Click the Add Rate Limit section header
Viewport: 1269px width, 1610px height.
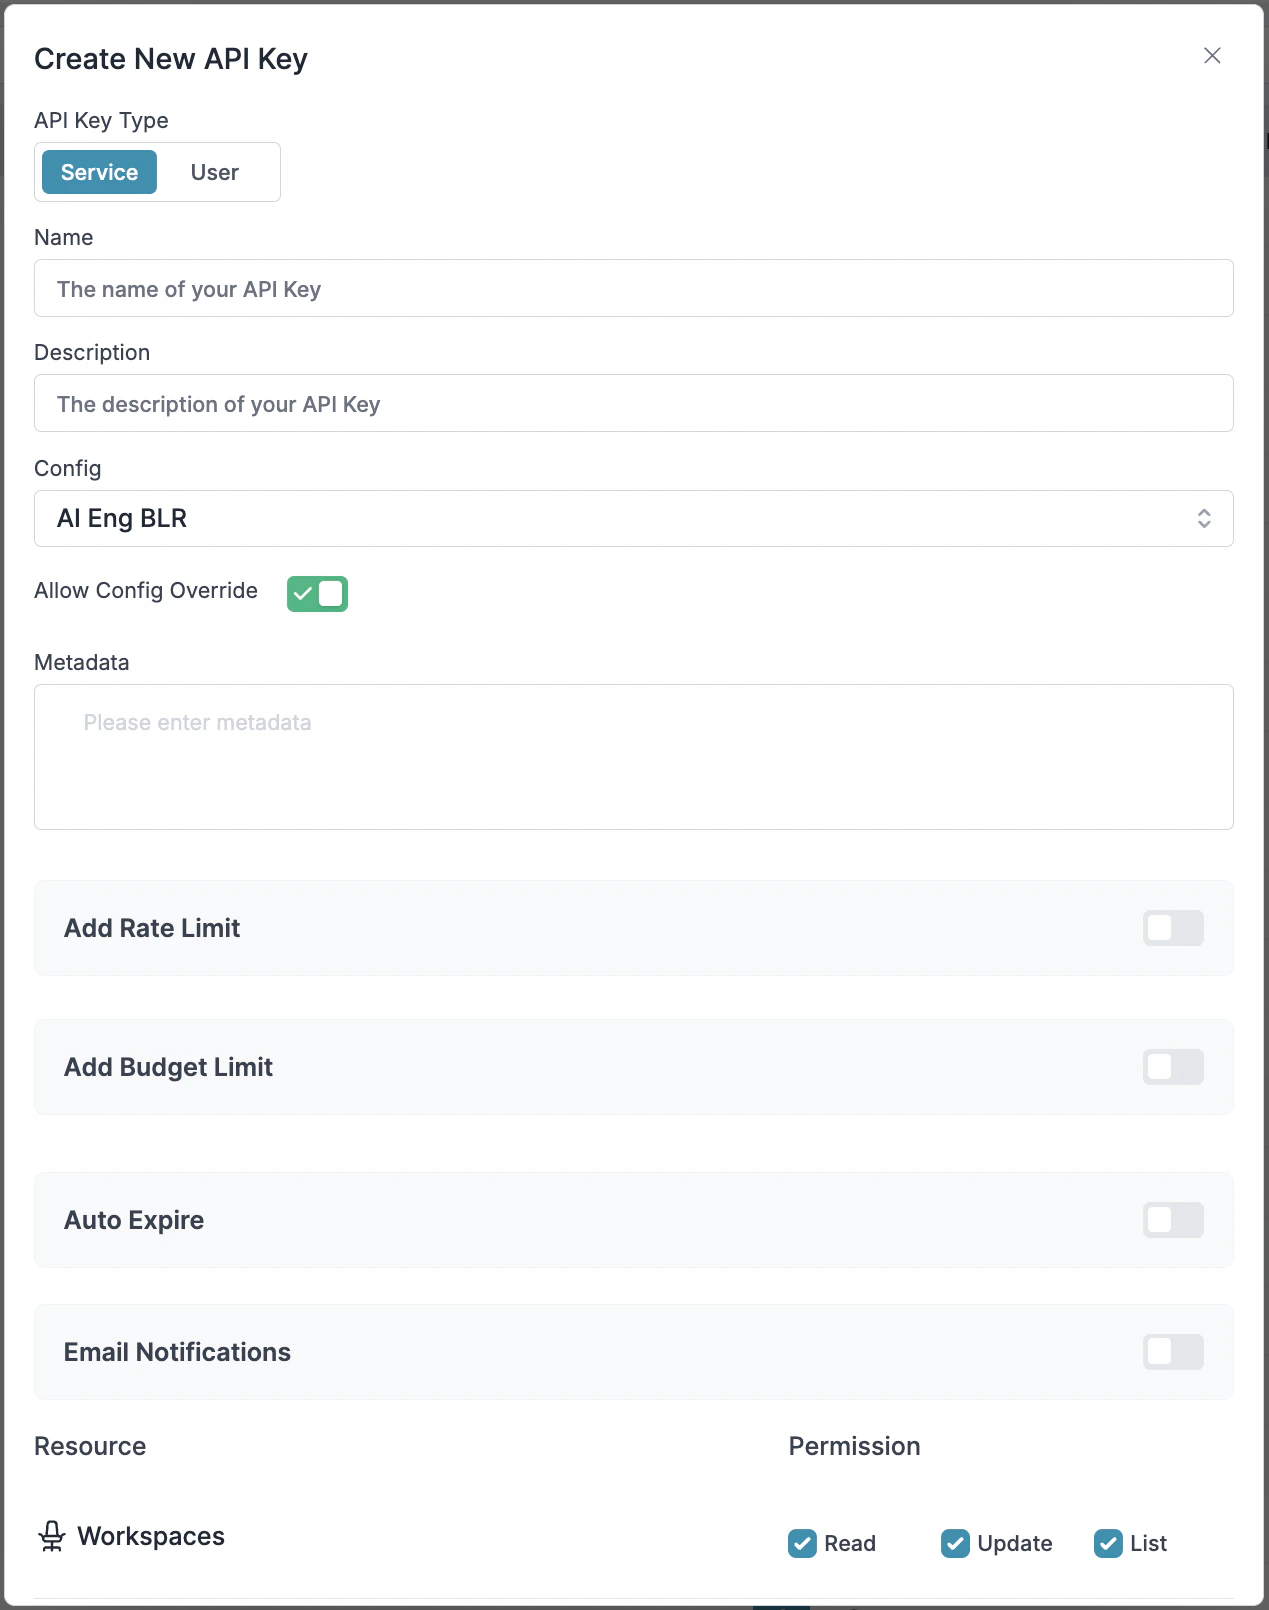click(151, 928)
